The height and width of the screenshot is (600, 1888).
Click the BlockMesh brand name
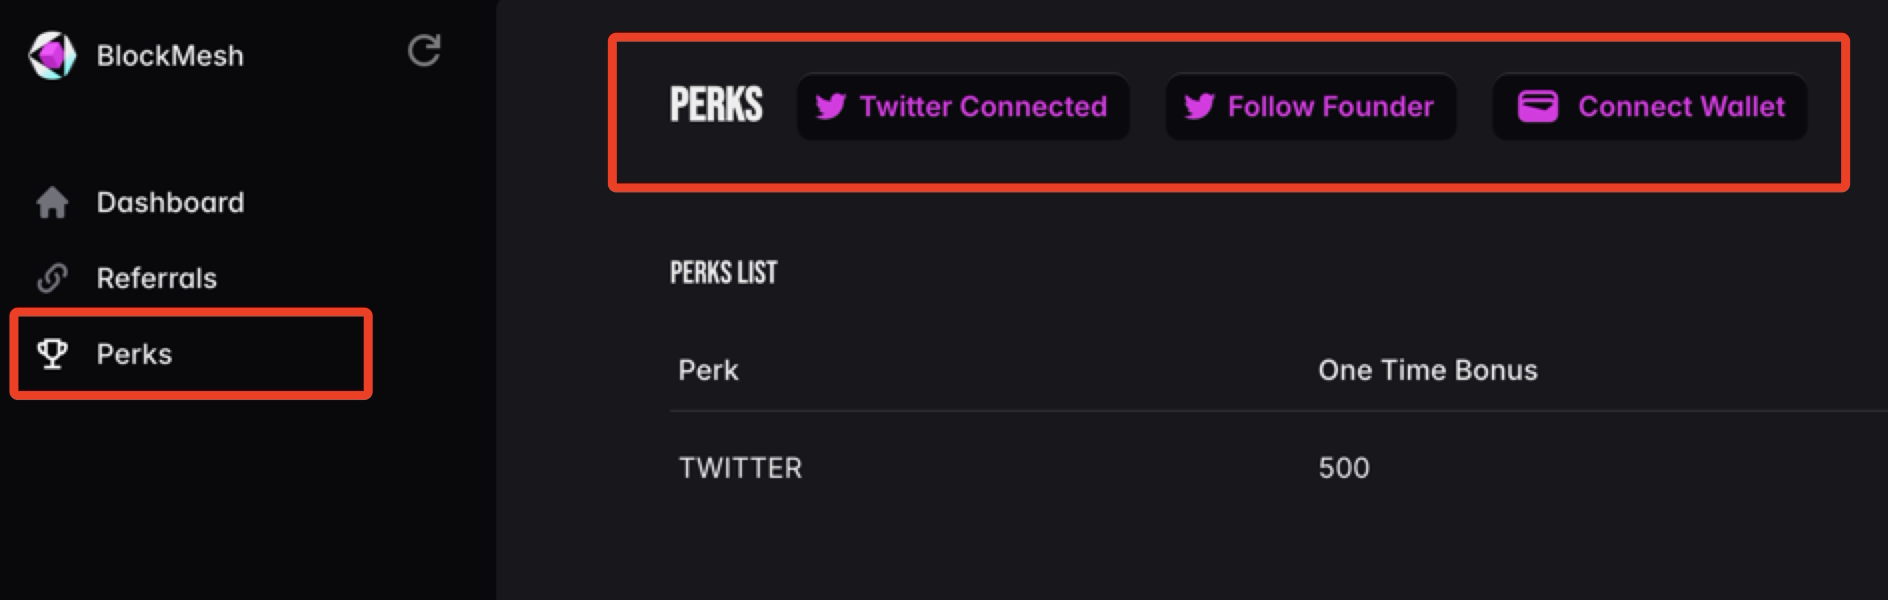click(x=170, y=55)
